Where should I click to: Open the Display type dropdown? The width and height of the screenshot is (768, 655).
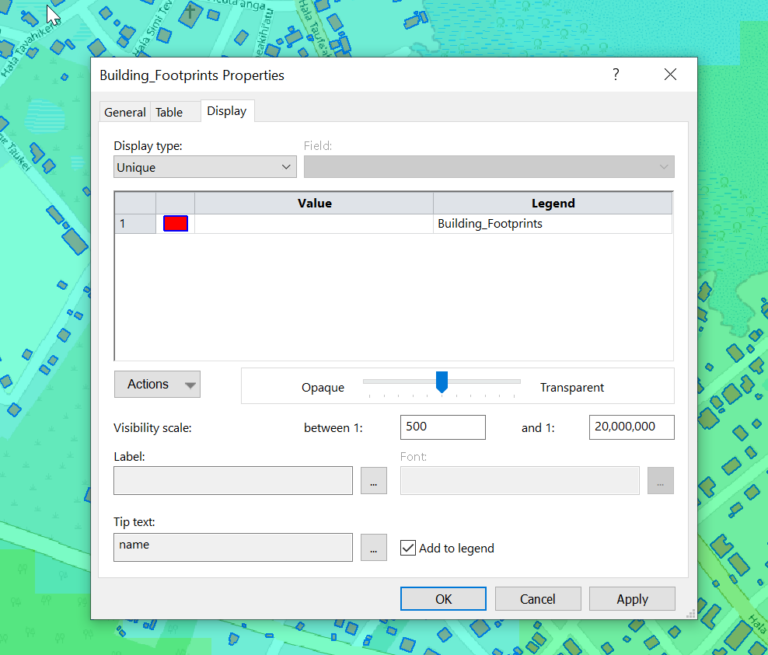coord(204,167)
